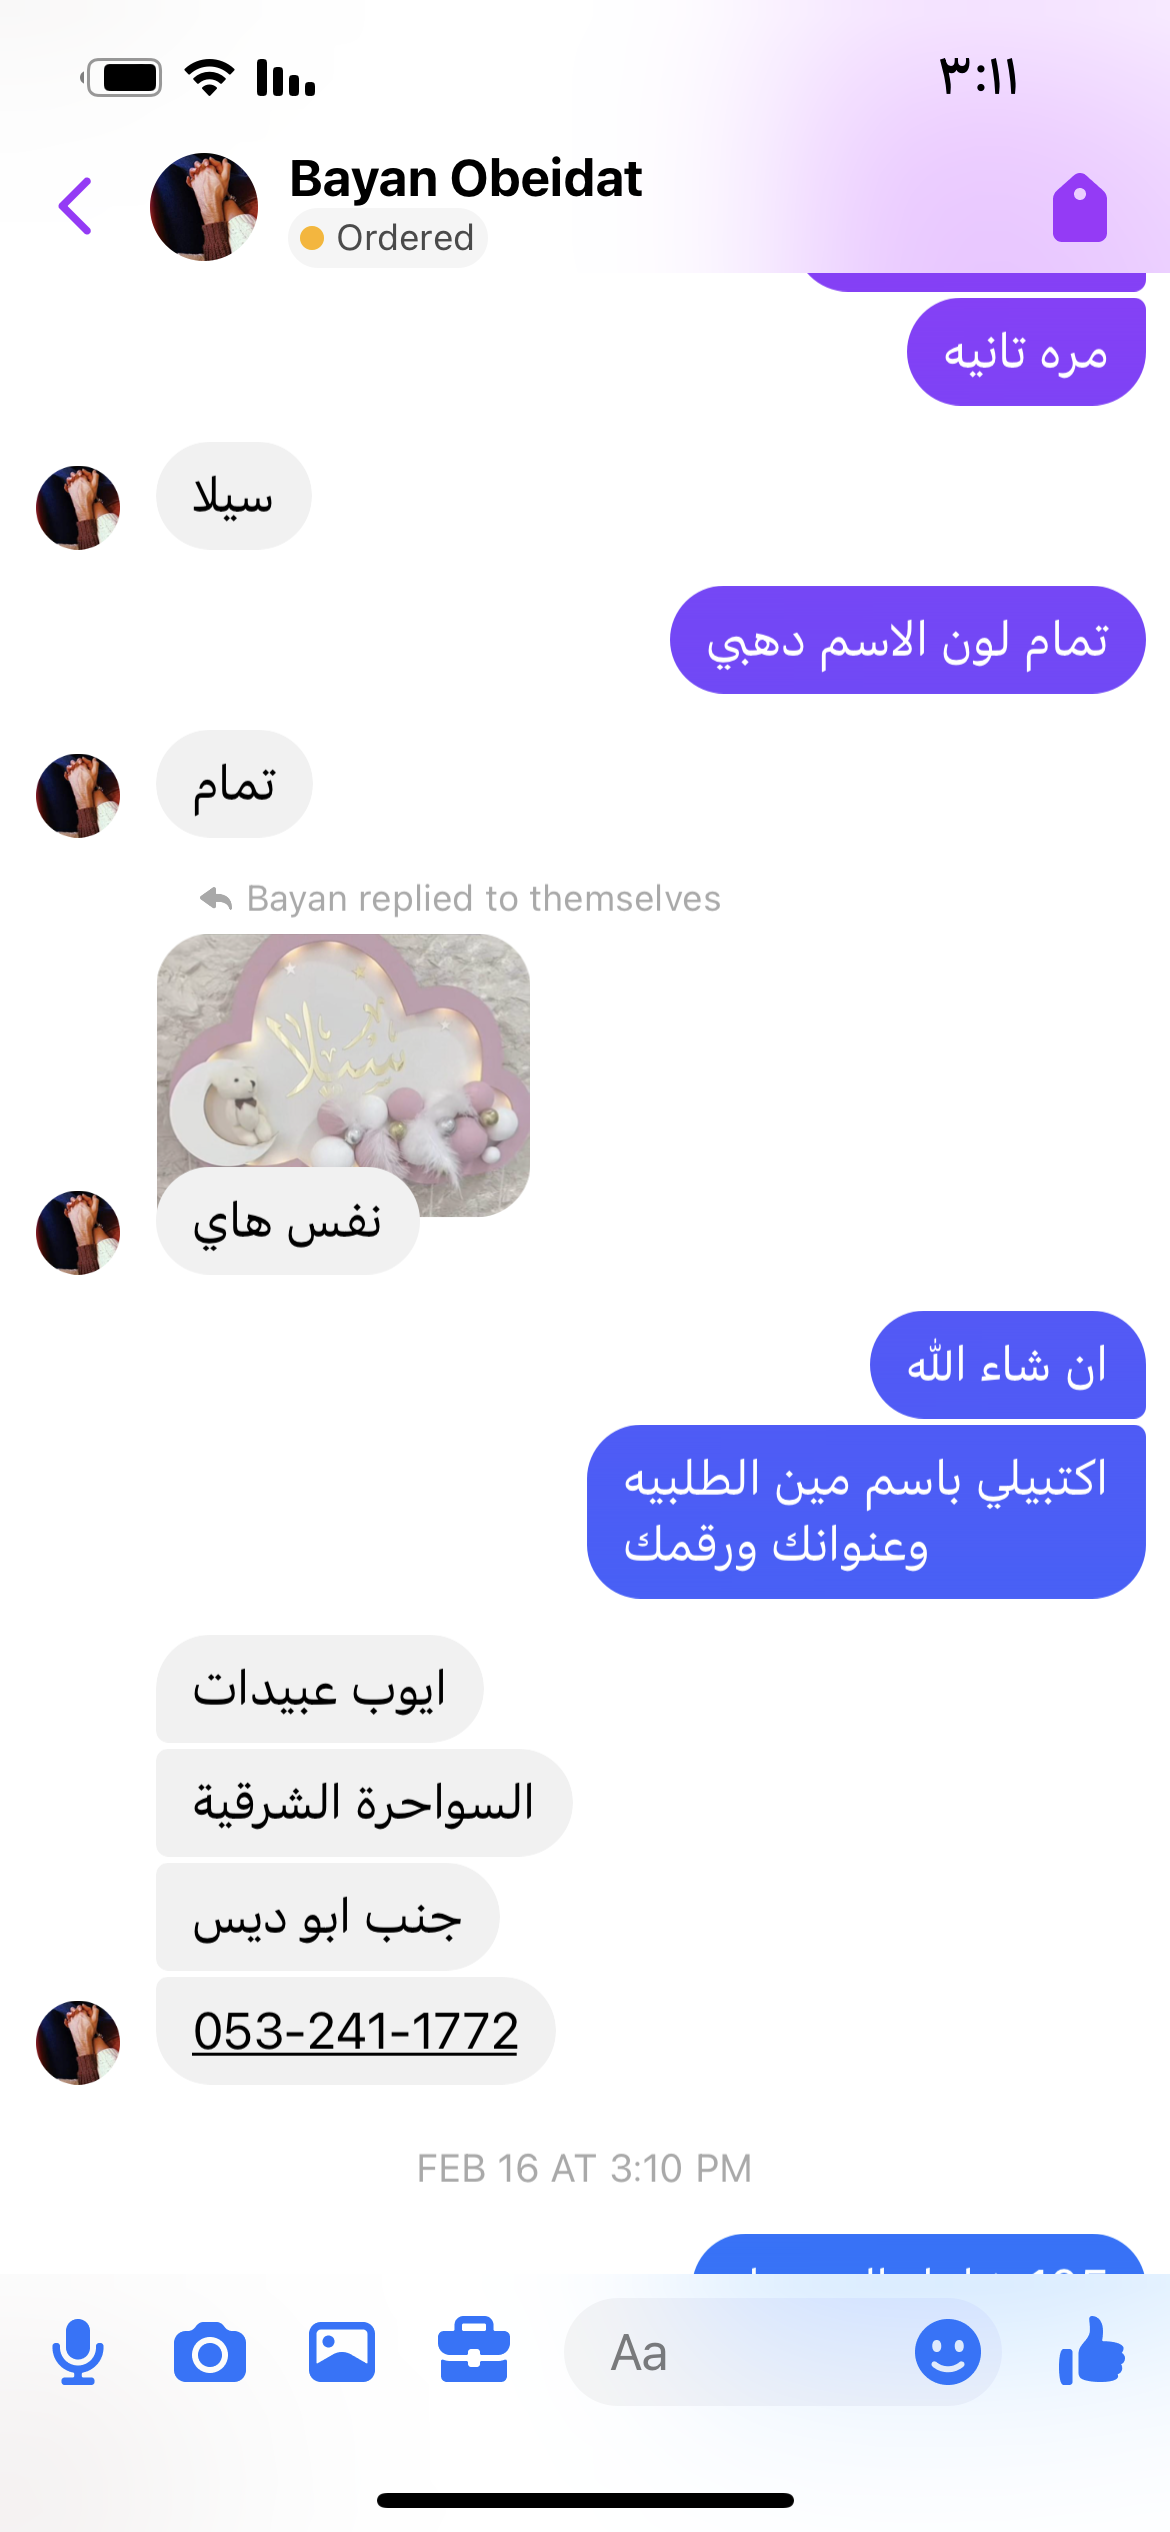This screenshot has width=1170, height=2532.
Task: Tap the purple back arrow
Action: 76,206
